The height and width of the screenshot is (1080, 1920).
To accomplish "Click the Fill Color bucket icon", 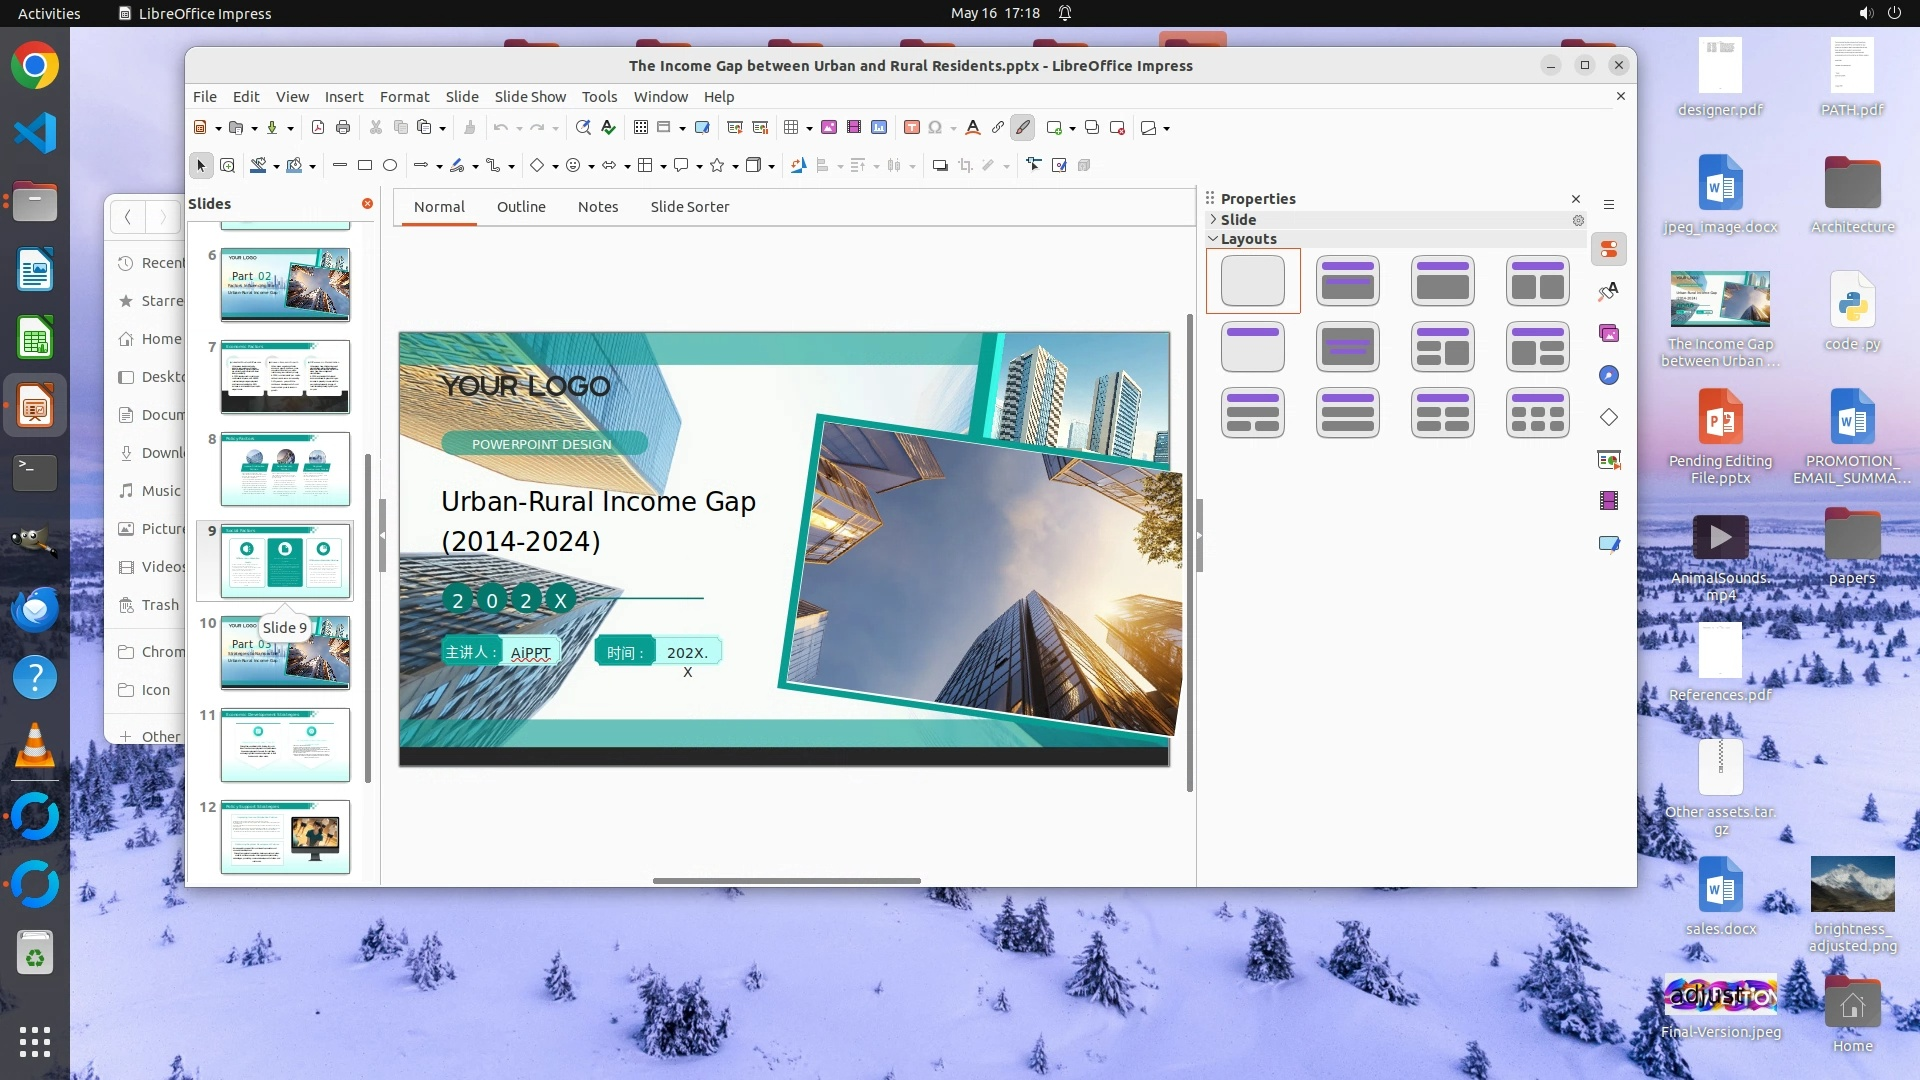I will (x=294, y=166).
